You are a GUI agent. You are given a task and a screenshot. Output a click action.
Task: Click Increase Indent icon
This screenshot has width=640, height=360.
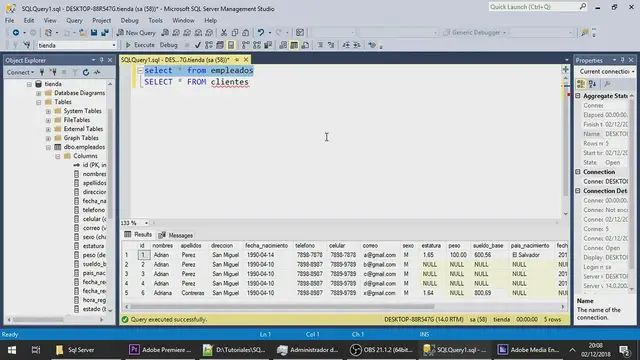(x=357, y=45)
